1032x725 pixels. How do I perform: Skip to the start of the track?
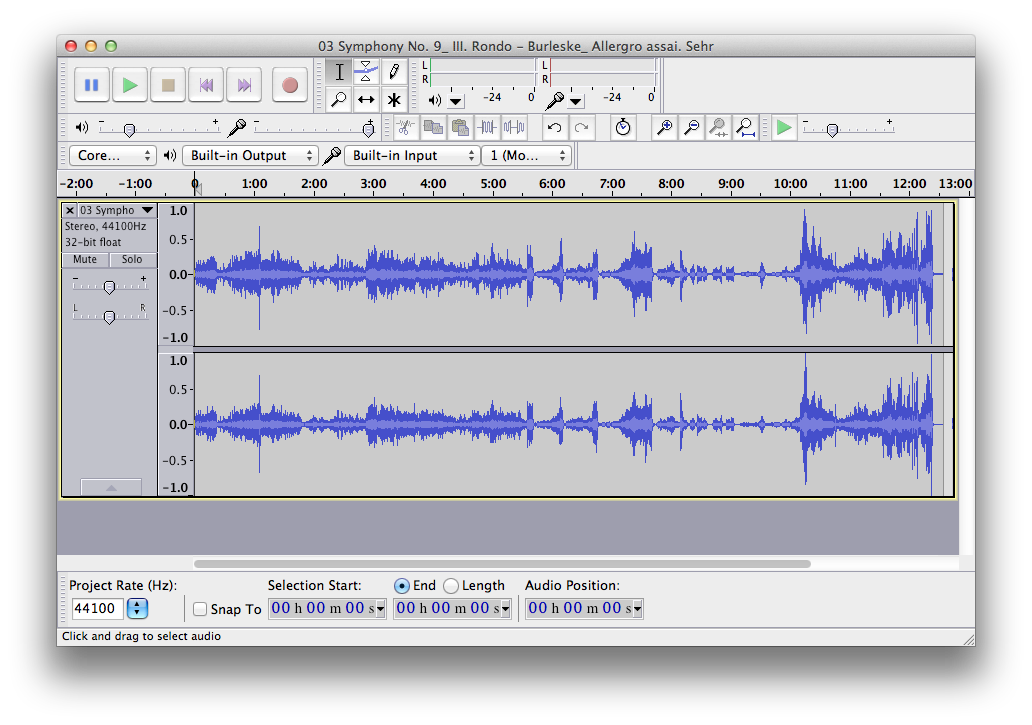207,86
